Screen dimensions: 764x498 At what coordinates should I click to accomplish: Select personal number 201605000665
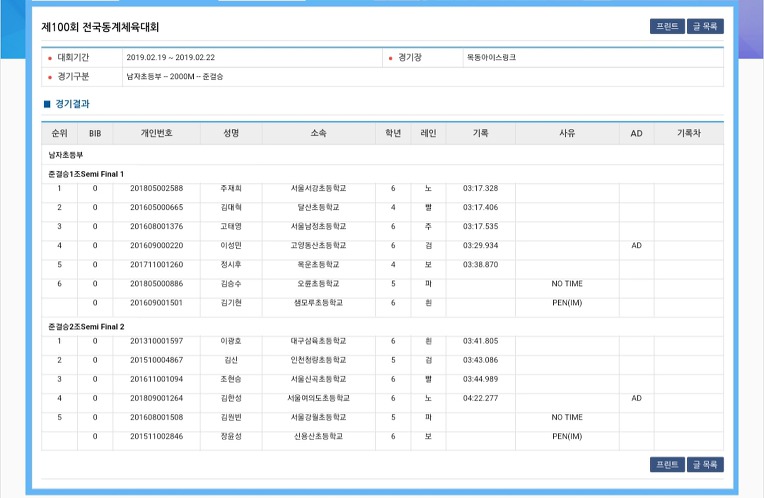(x=156, y=207)
